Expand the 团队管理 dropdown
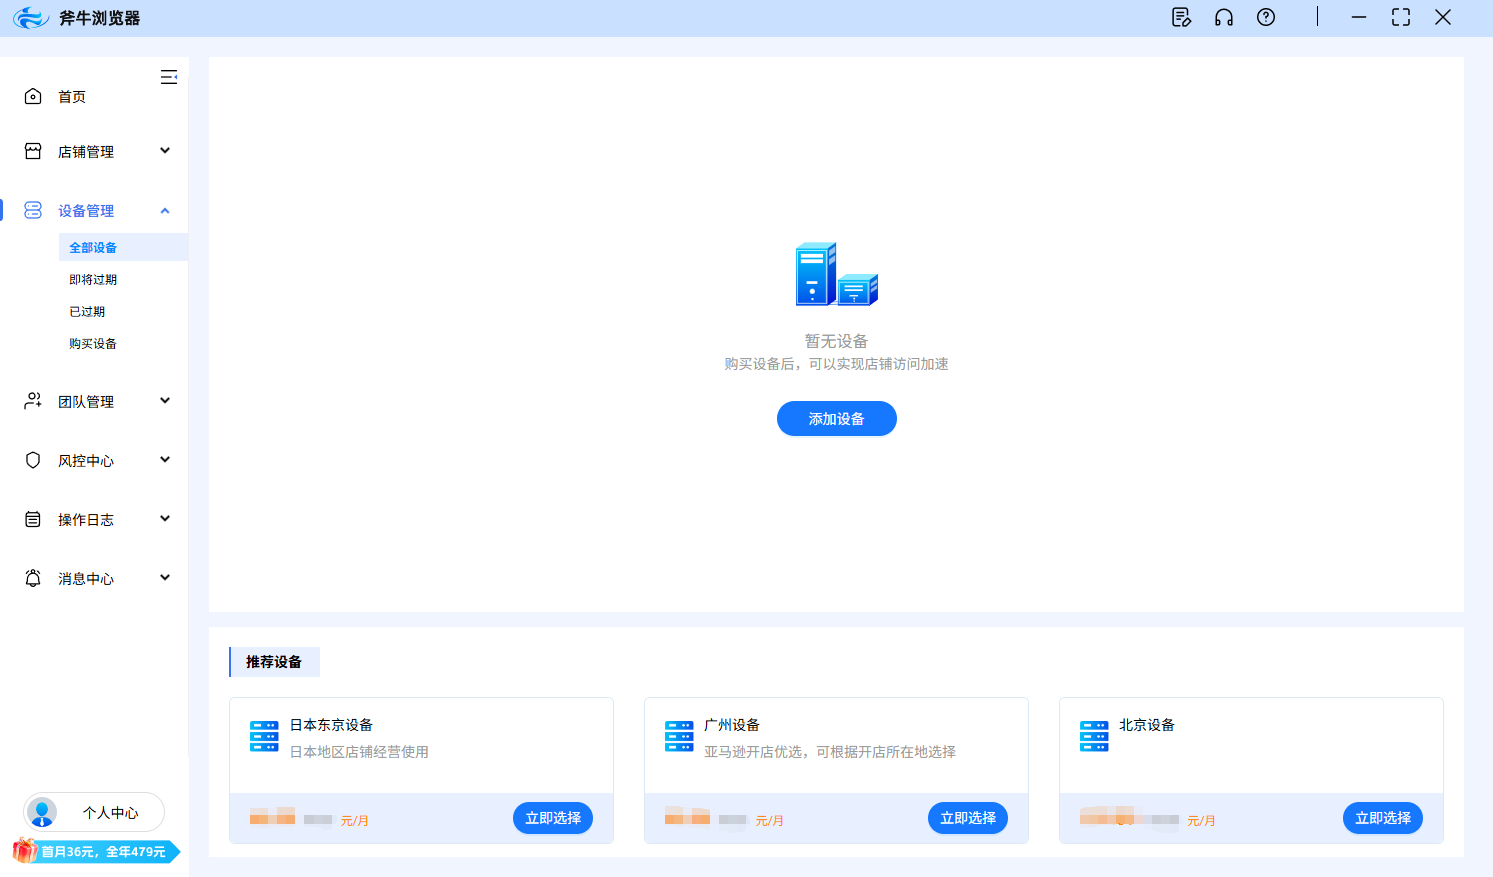The width and height of the screenshot is (1493, 877). (x=165, y=401)
